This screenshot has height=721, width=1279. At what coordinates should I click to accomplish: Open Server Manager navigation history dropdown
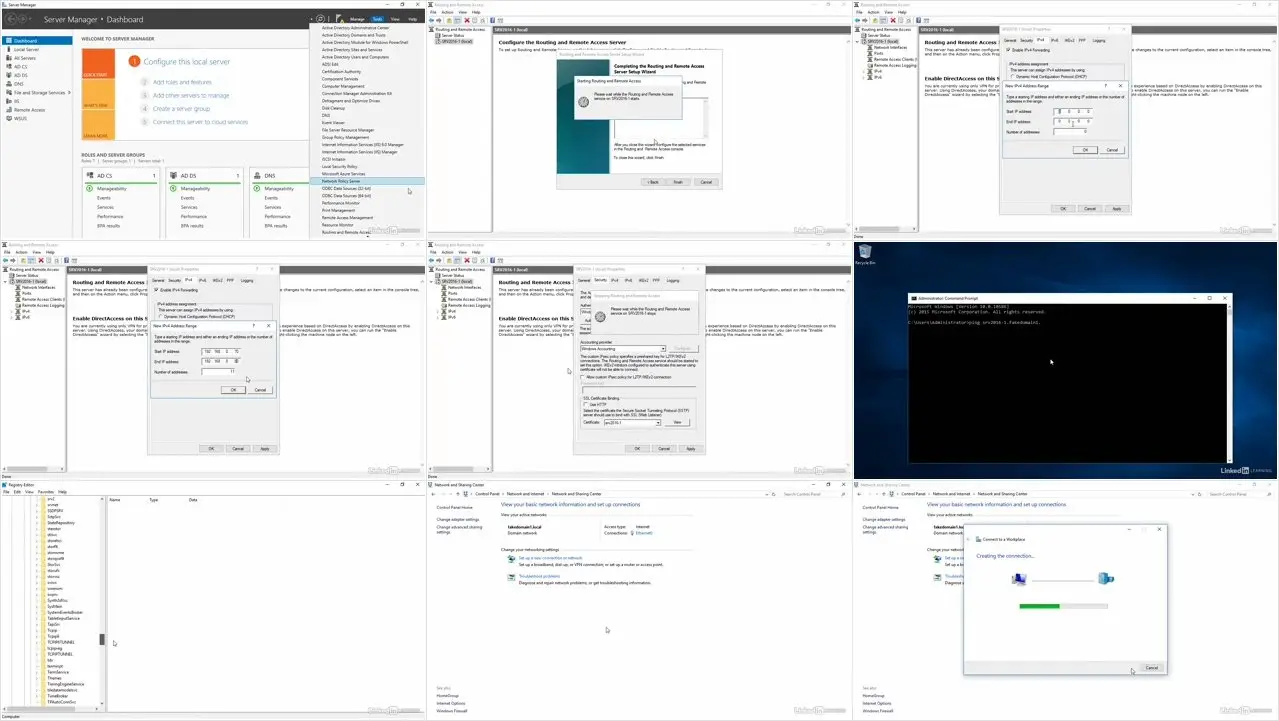pyautogui.click(x=30, y=19)
